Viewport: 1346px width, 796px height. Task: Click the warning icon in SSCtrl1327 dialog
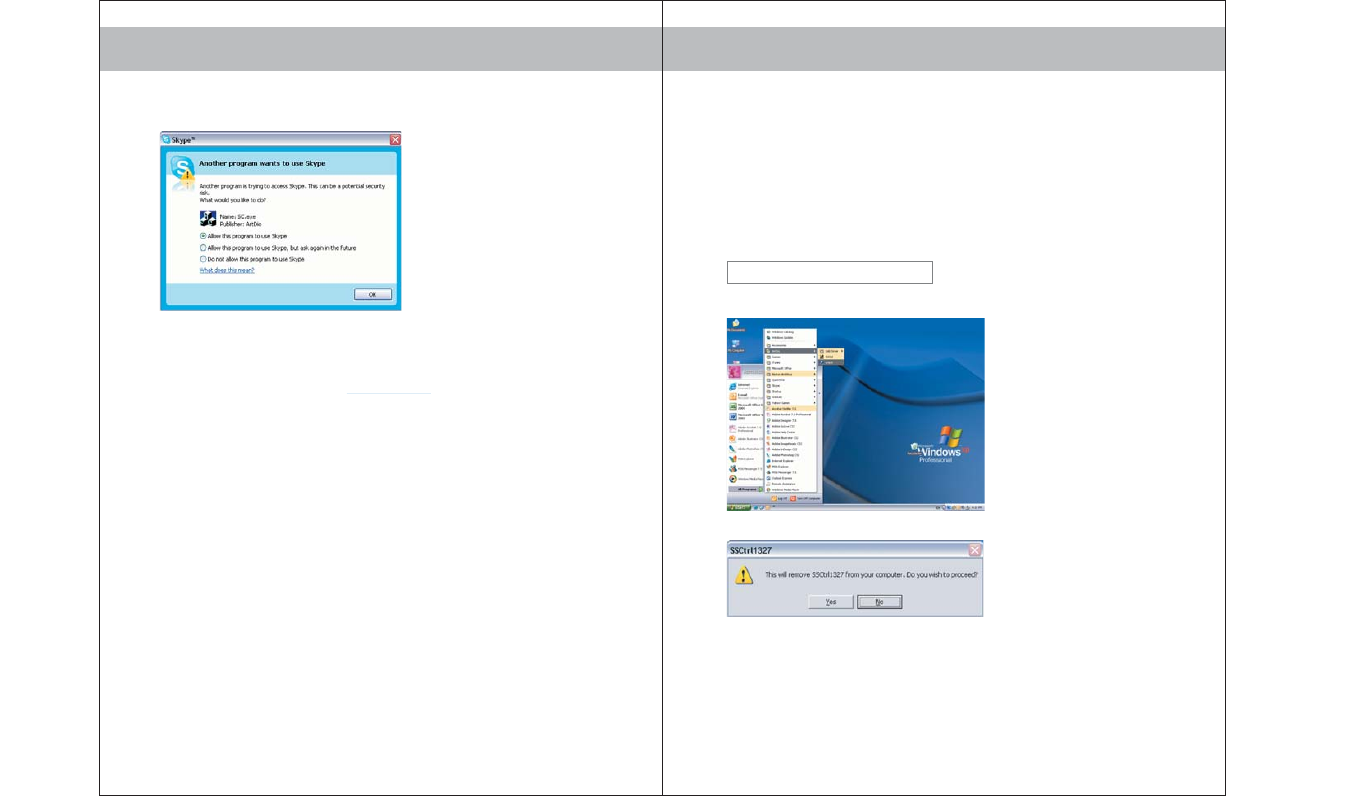click(745, 576)
